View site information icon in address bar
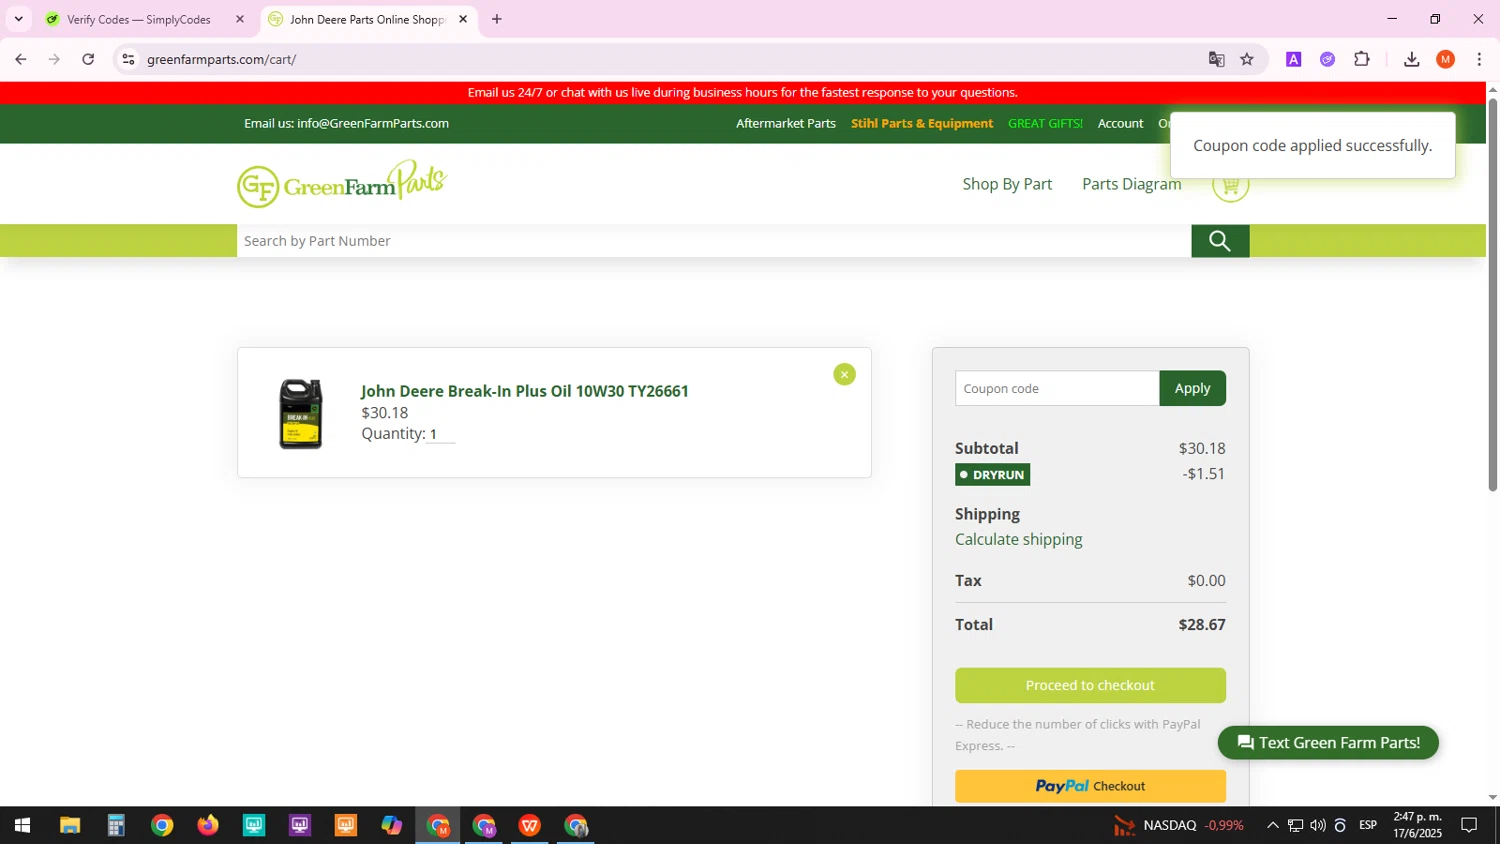Image resolution: width=1500 pixels, height=844 pixels. pos(128,59)
